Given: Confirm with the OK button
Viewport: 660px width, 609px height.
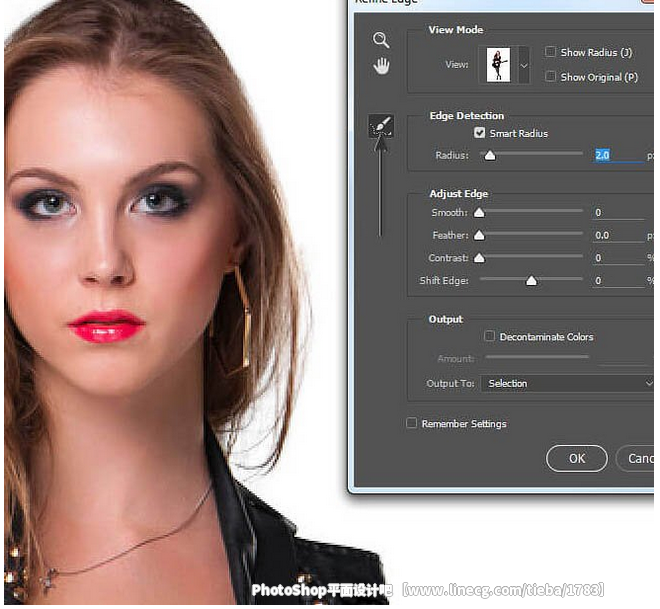Looking at the screenshot, I should (x=577, y=458).
